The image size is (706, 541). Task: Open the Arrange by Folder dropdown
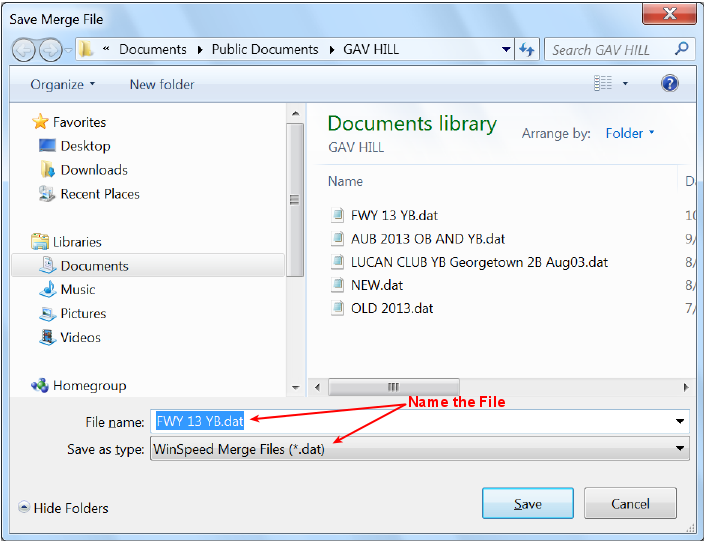coord(629,133)
